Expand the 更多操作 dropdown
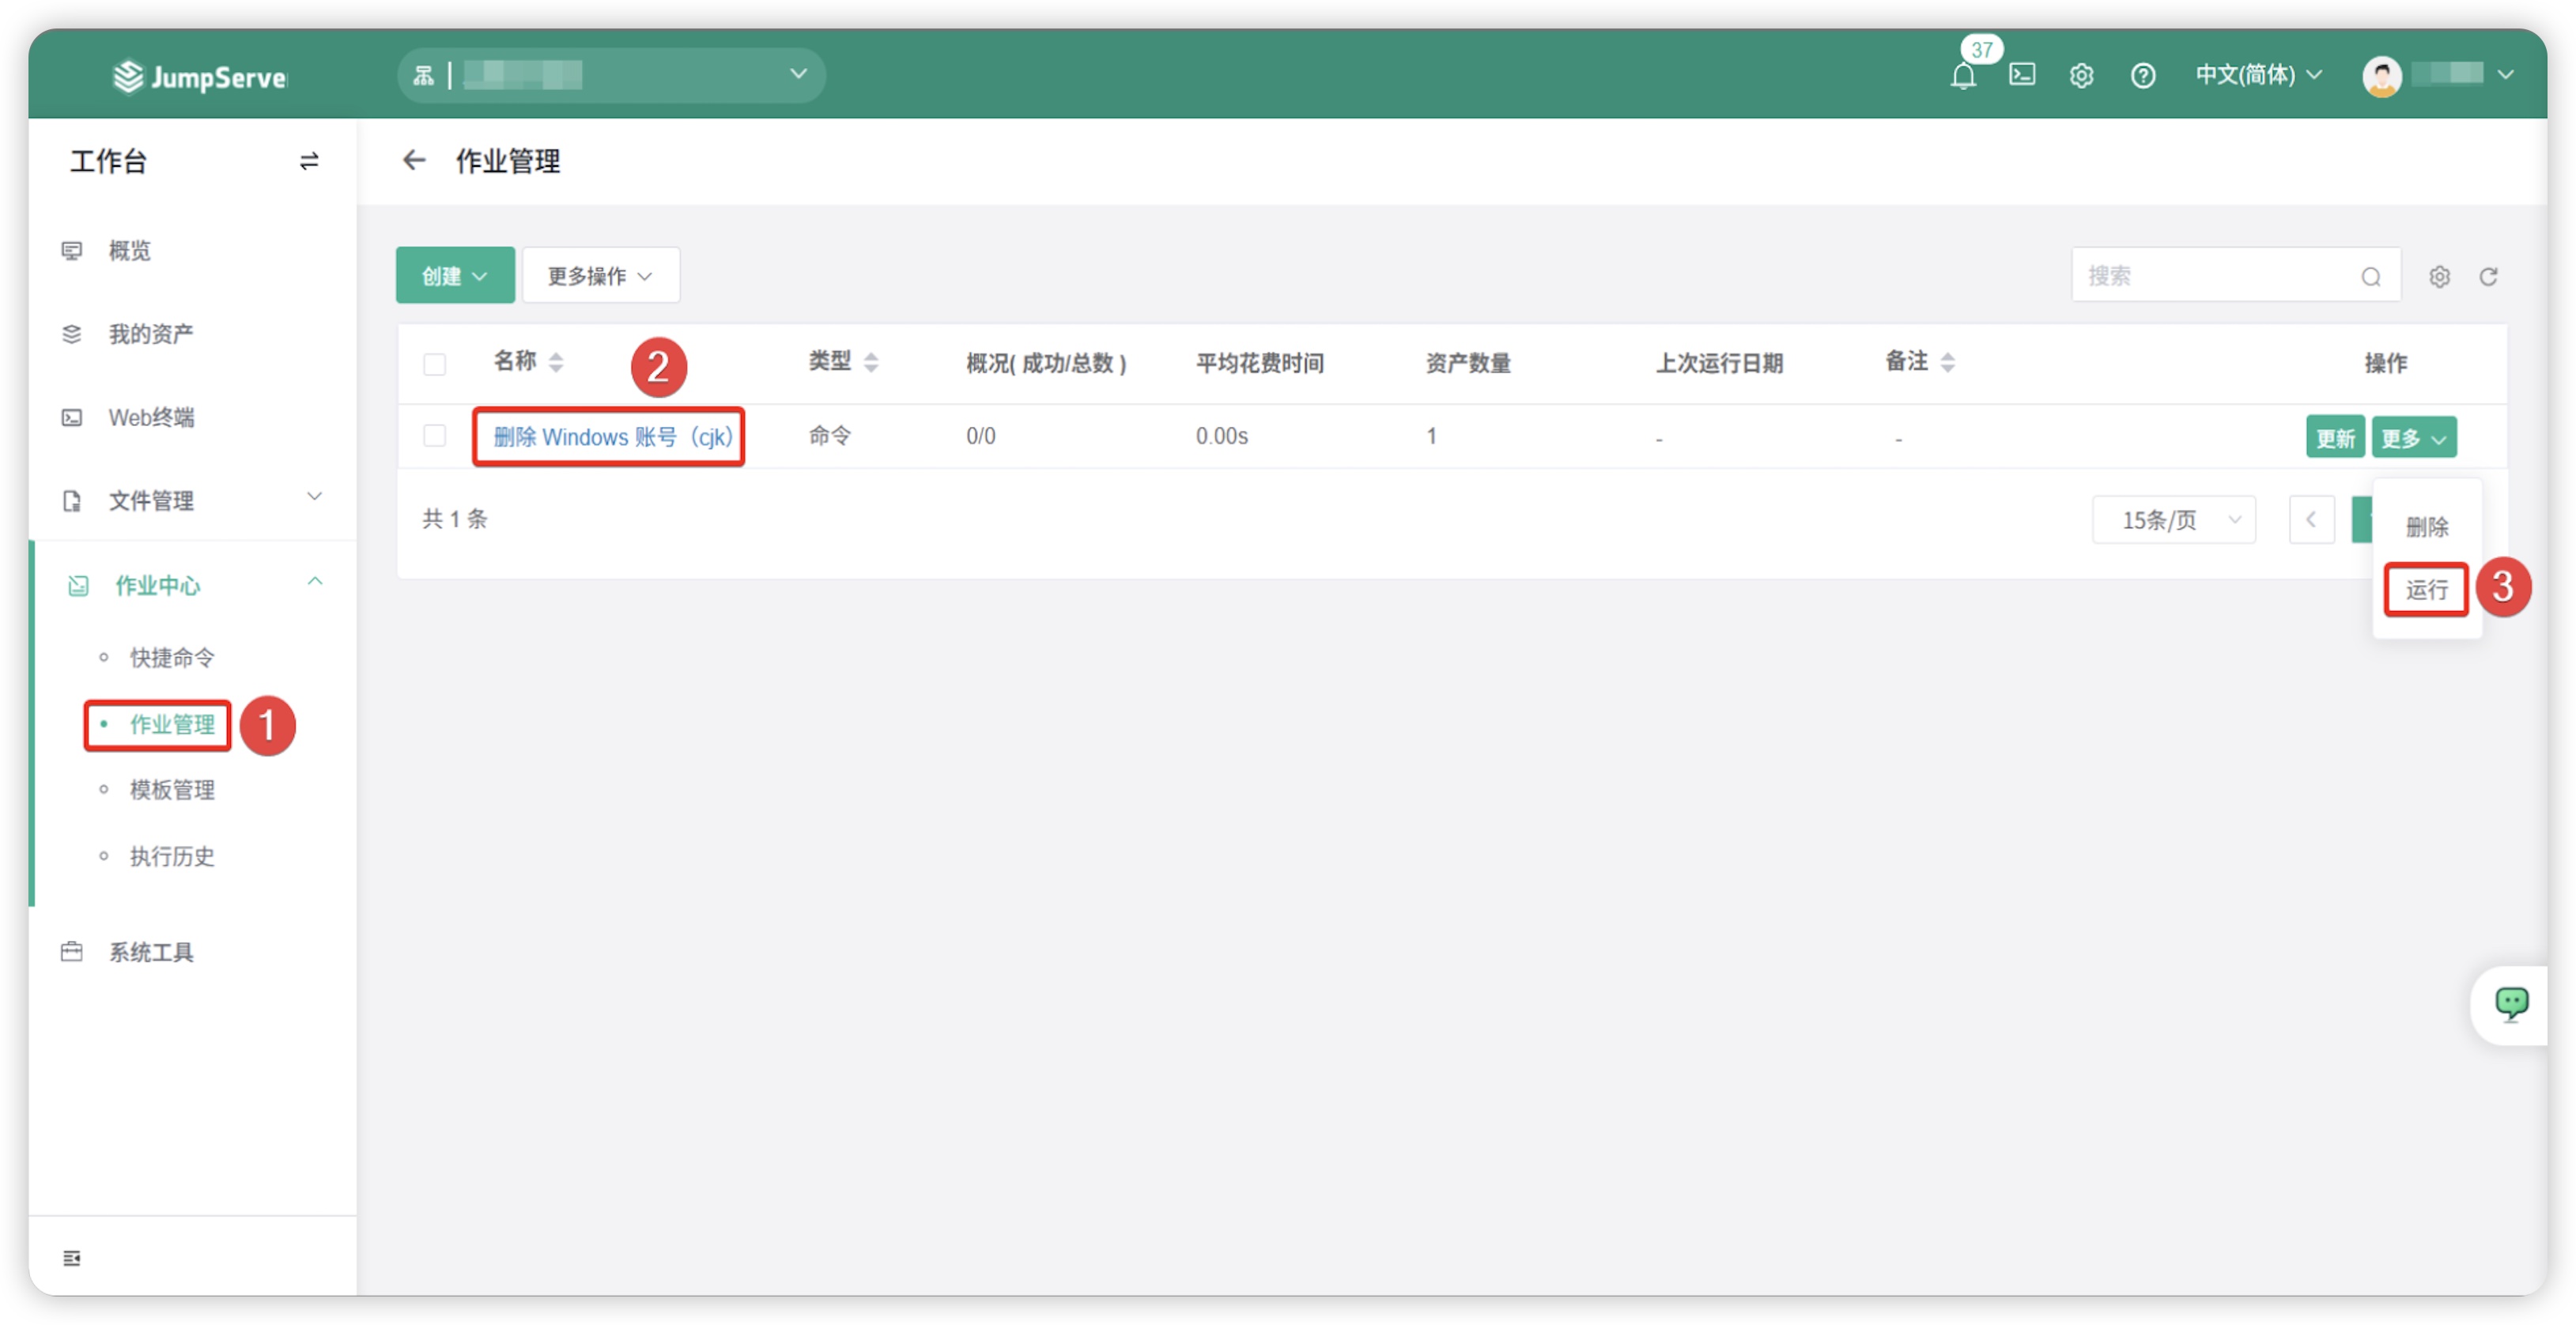 pyautogui.click(x=600, y=276)
